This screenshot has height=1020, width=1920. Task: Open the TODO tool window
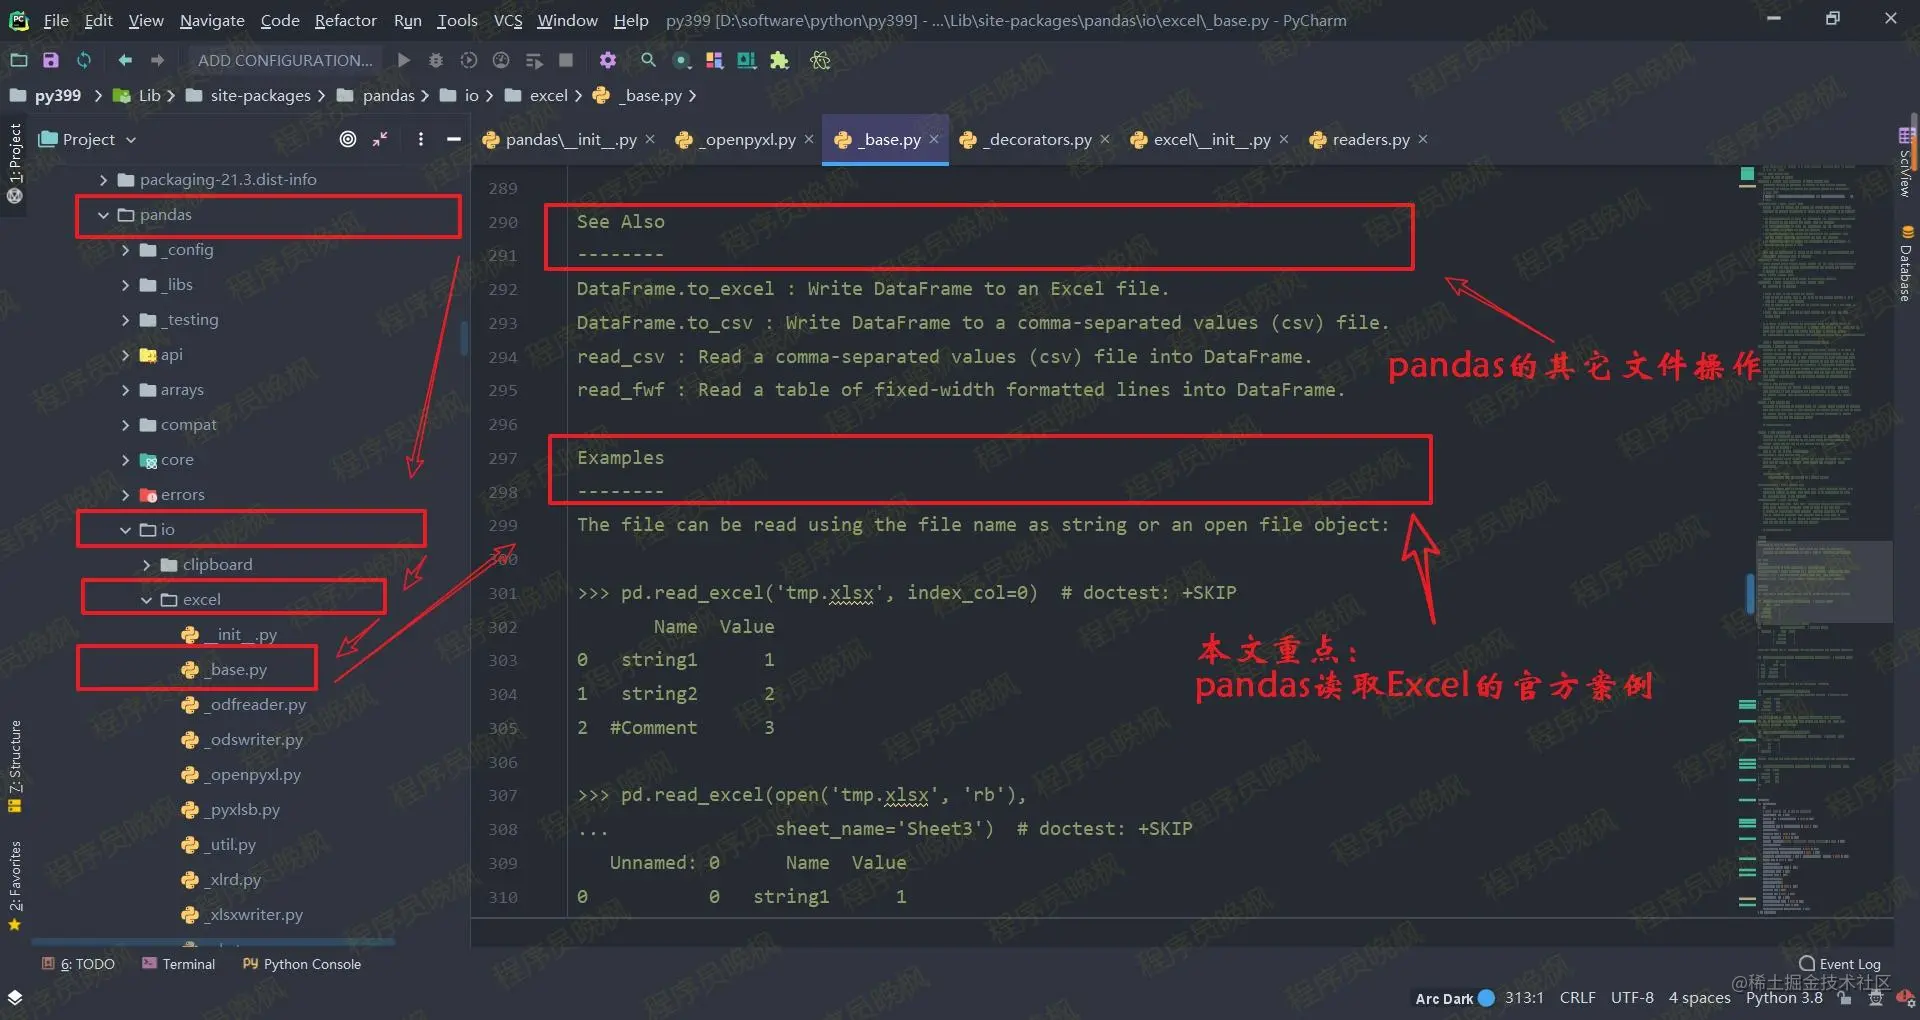point(79,964)
